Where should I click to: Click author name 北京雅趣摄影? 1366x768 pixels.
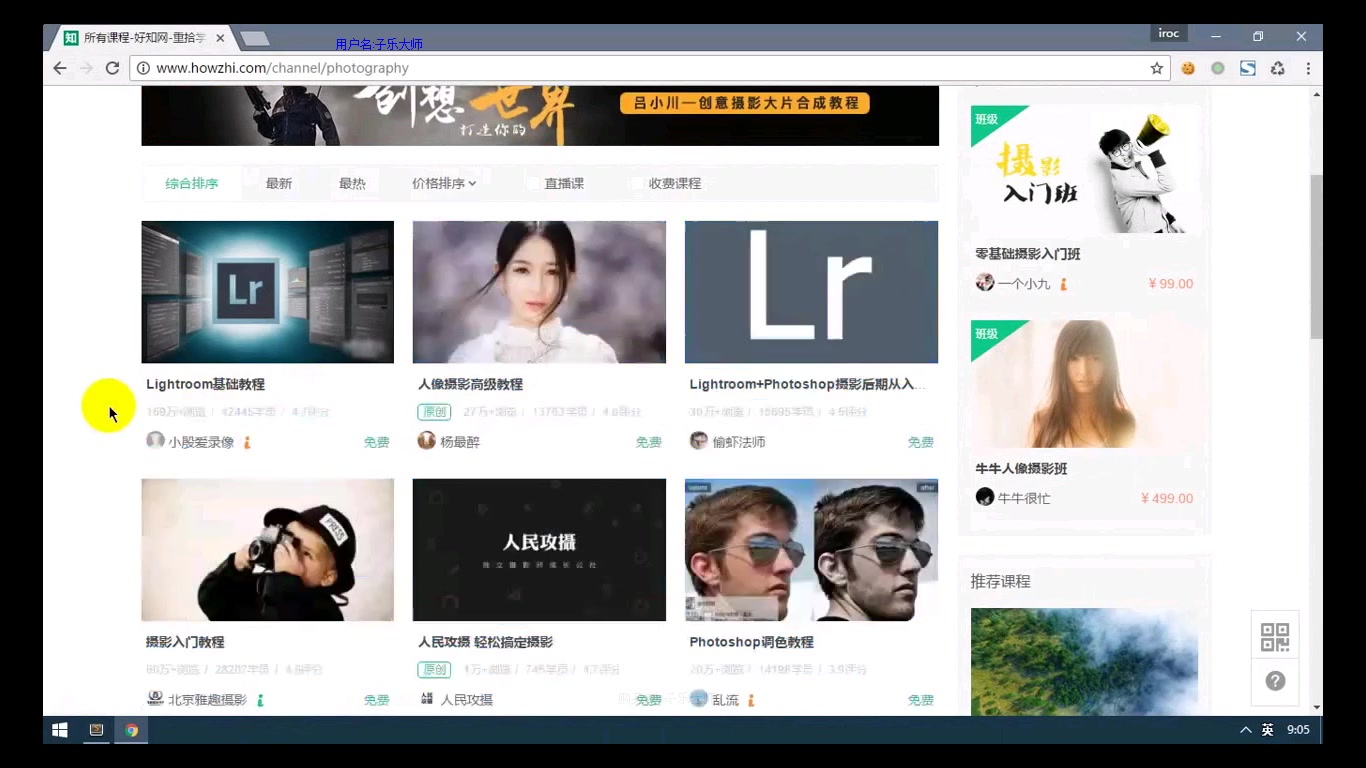(x=208, y=700)
